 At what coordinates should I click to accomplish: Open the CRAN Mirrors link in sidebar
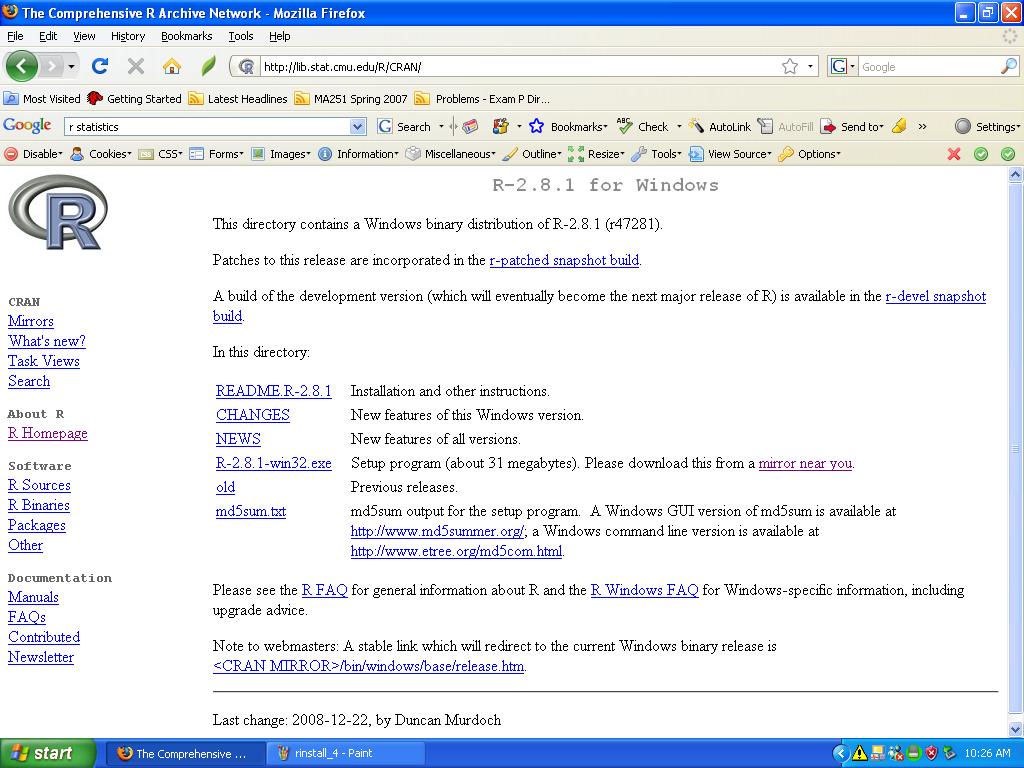tap(31, 321)
